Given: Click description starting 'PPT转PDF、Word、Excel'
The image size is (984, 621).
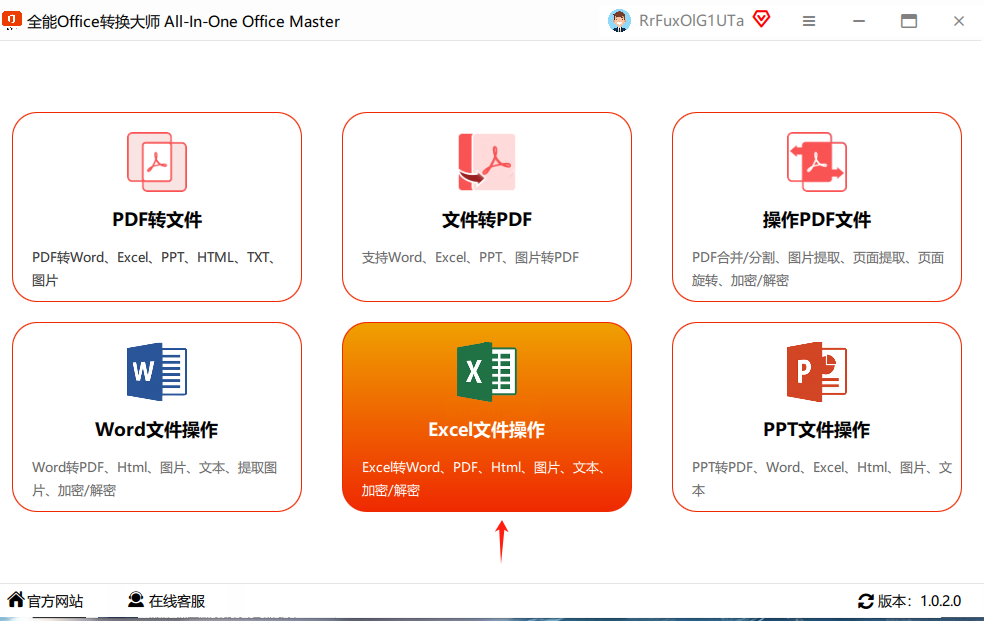Looking at the screenshot, I should point(822,479).
